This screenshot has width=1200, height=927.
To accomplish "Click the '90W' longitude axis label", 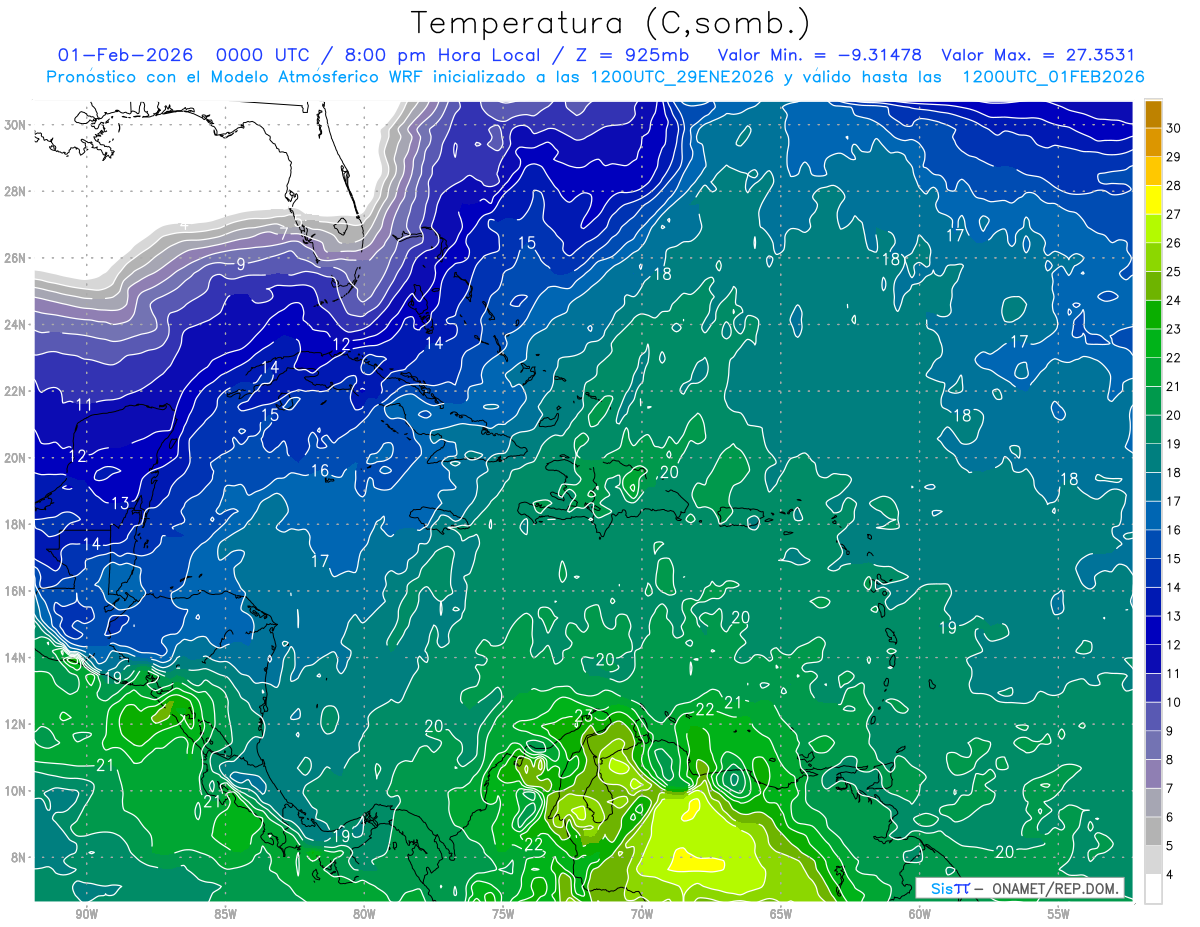I will pos(86,914).
